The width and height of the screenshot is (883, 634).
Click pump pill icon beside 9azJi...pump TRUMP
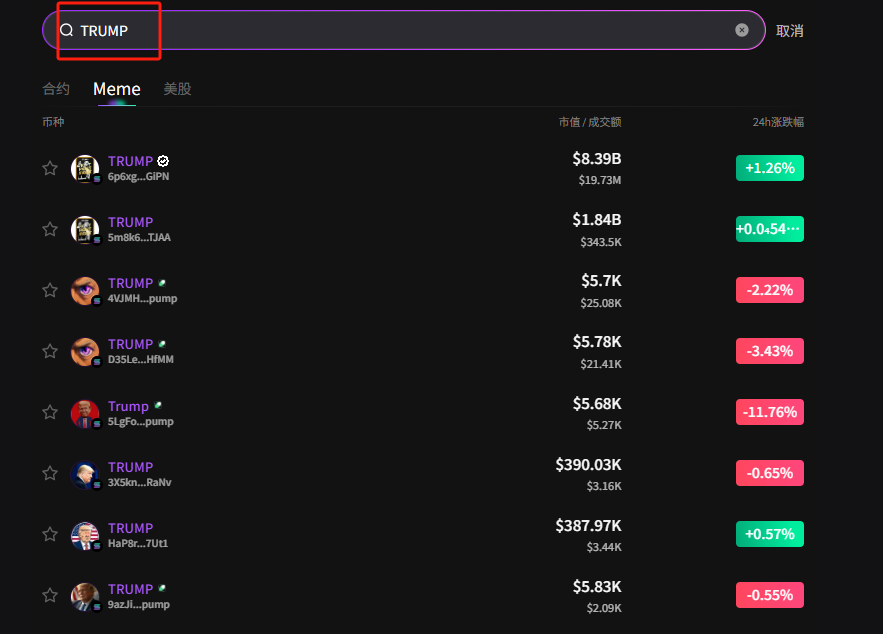pyautogui.click(x=162, y=588)
